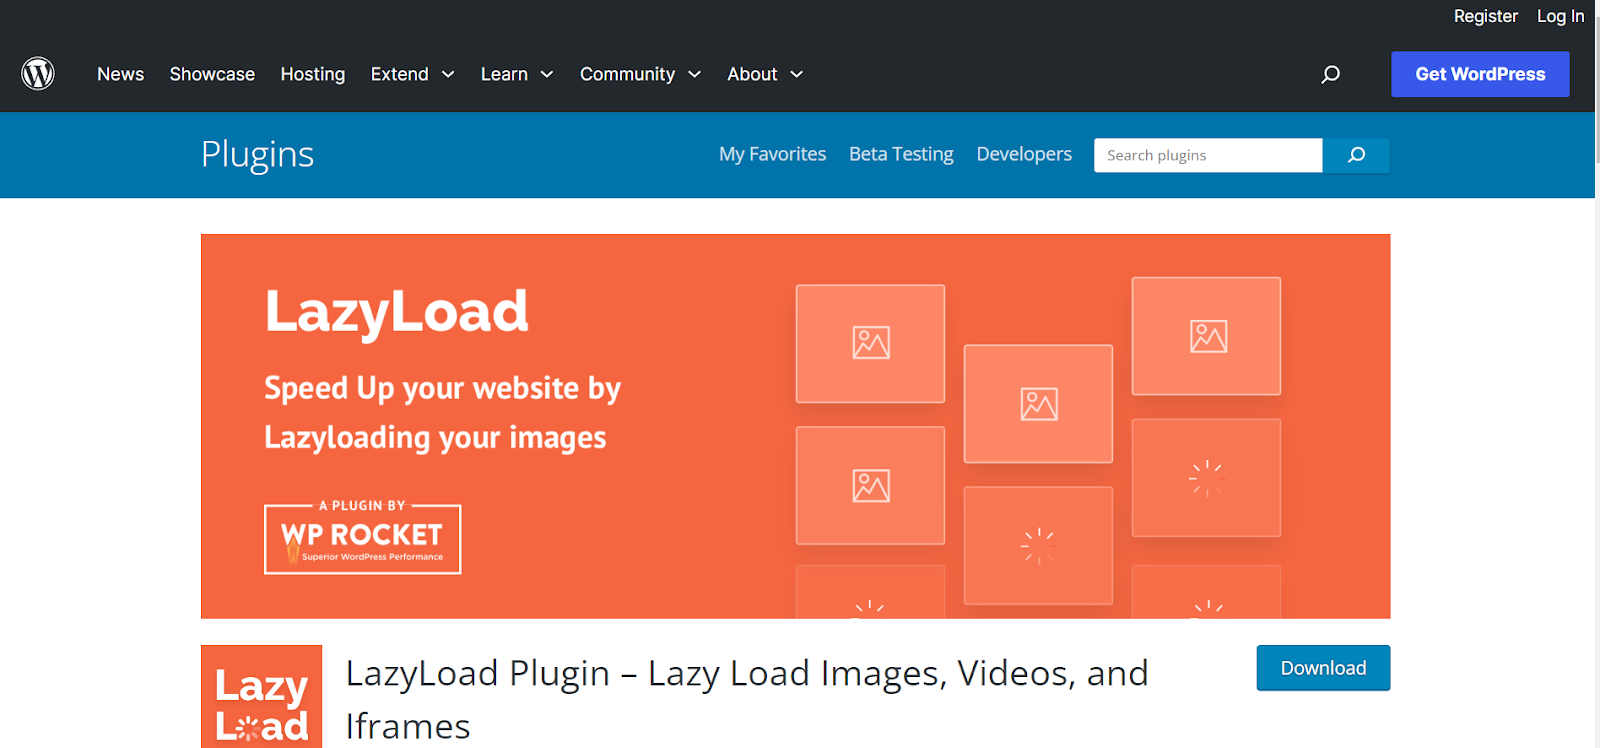Open the Developers link

pos(1024,154)
